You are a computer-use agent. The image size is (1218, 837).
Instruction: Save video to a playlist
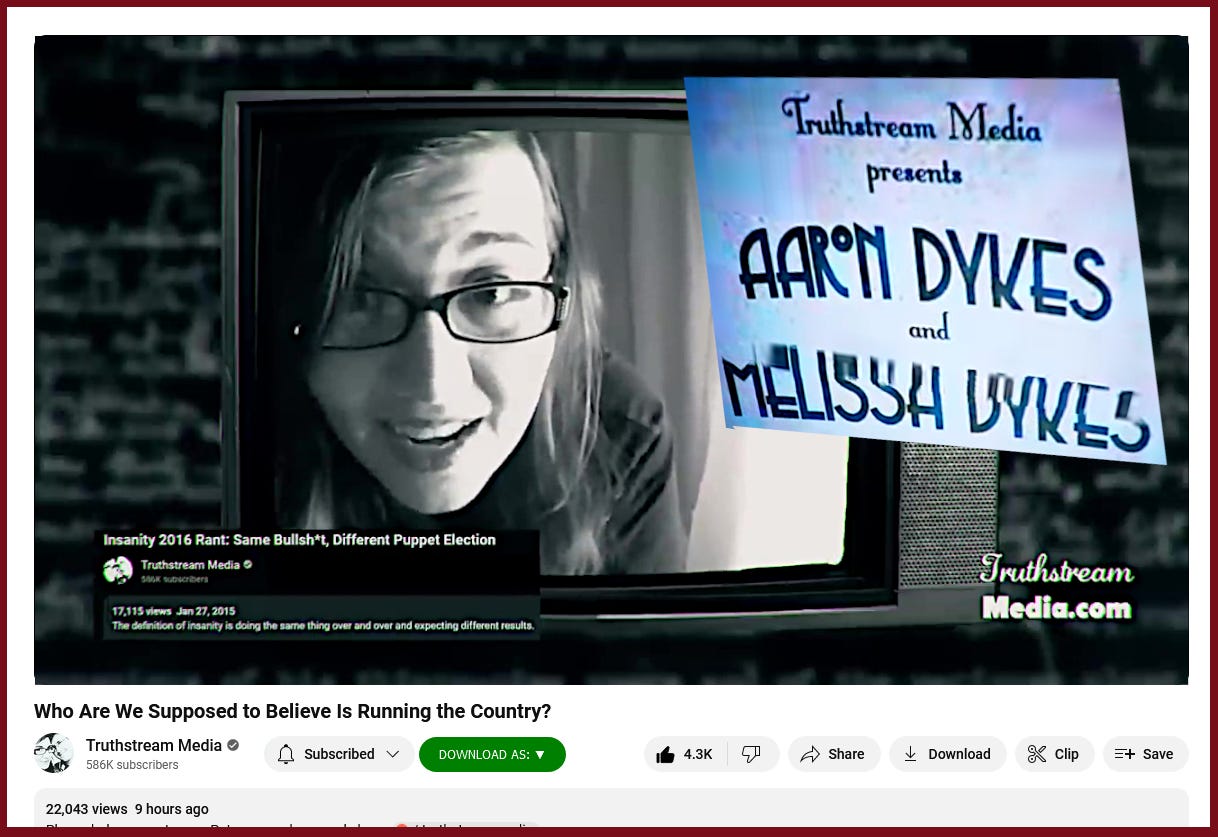1146,754
